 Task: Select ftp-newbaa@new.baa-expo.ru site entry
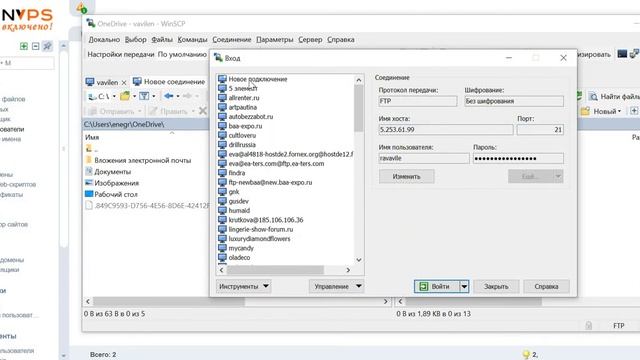(x=270, y=182)
